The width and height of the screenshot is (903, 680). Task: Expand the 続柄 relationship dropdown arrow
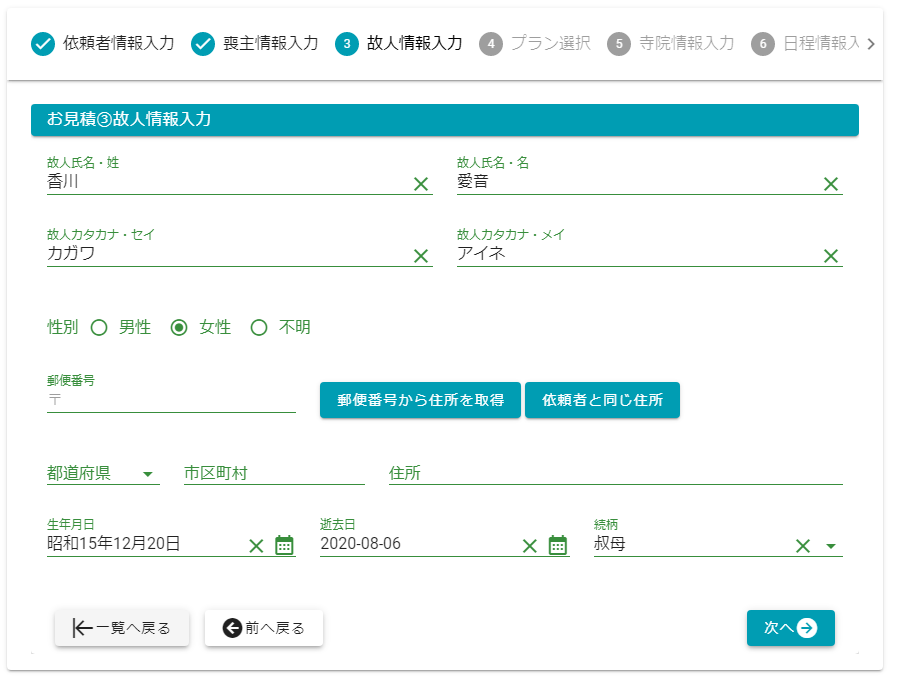pos(830,546)
